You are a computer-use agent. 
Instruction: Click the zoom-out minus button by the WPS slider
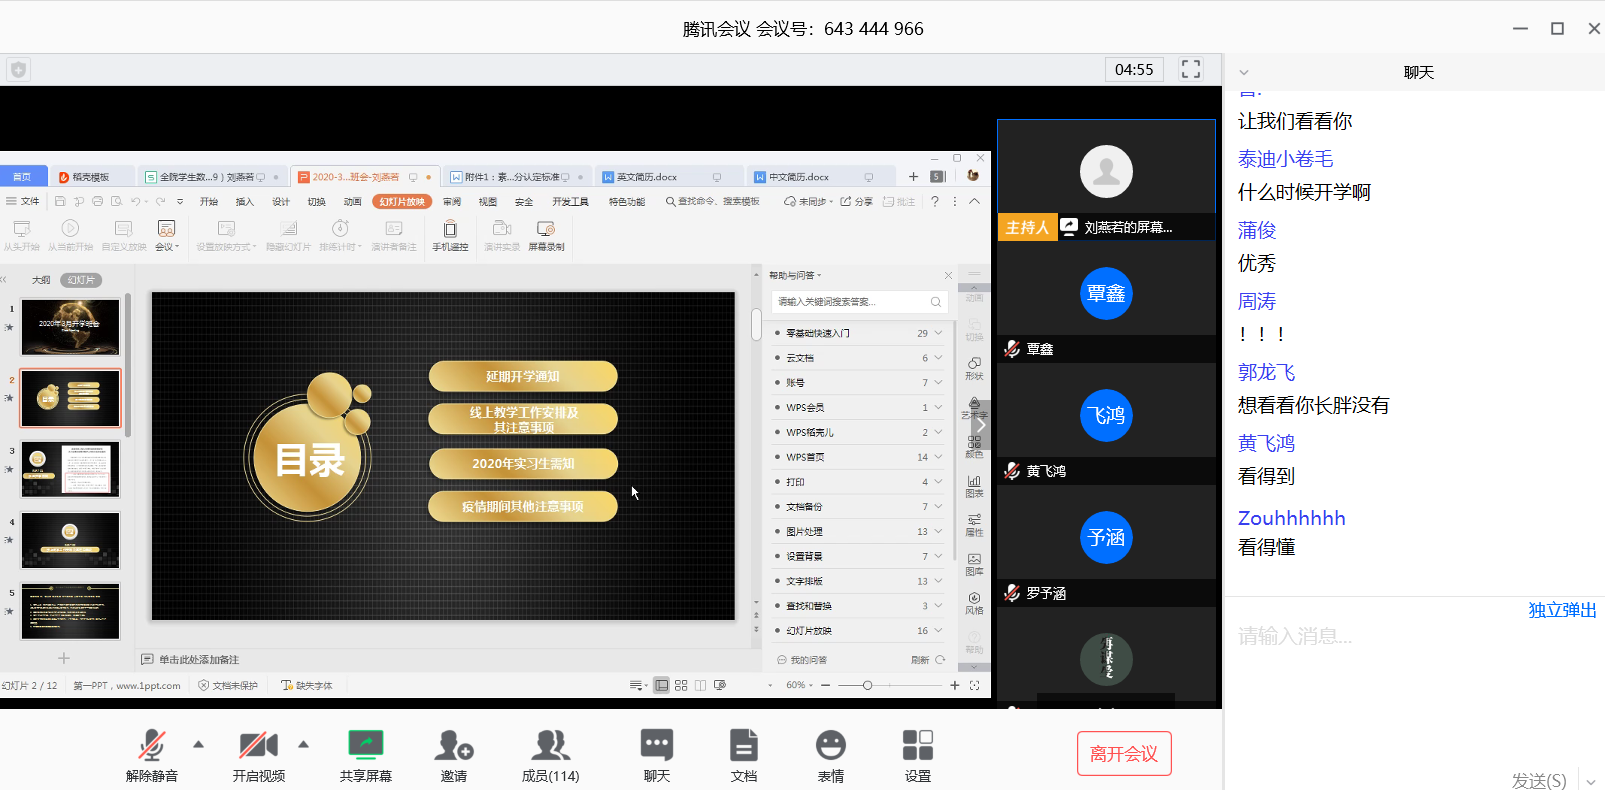tap(826, 685)
